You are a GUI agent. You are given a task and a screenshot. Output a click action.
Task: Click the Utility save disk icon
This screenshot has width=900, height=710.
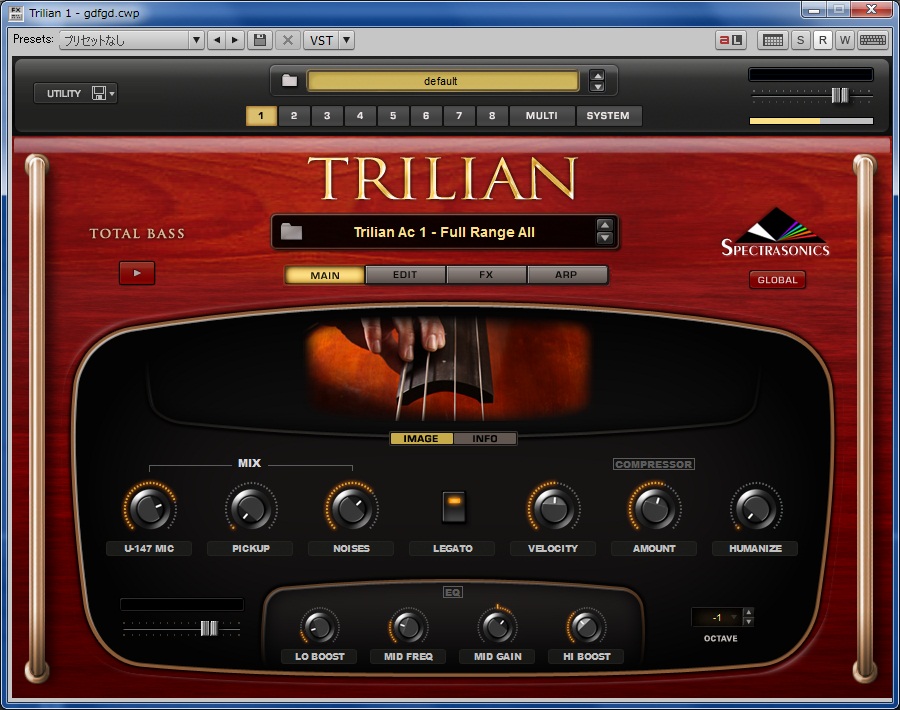pos(99,93)
